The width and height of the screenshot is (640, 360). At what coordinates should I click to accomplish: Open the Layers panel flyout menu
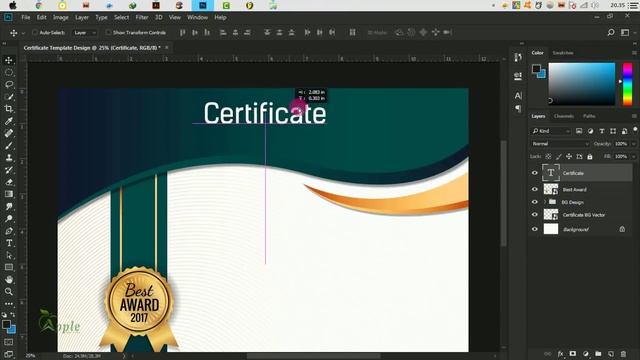pos(634,116)
